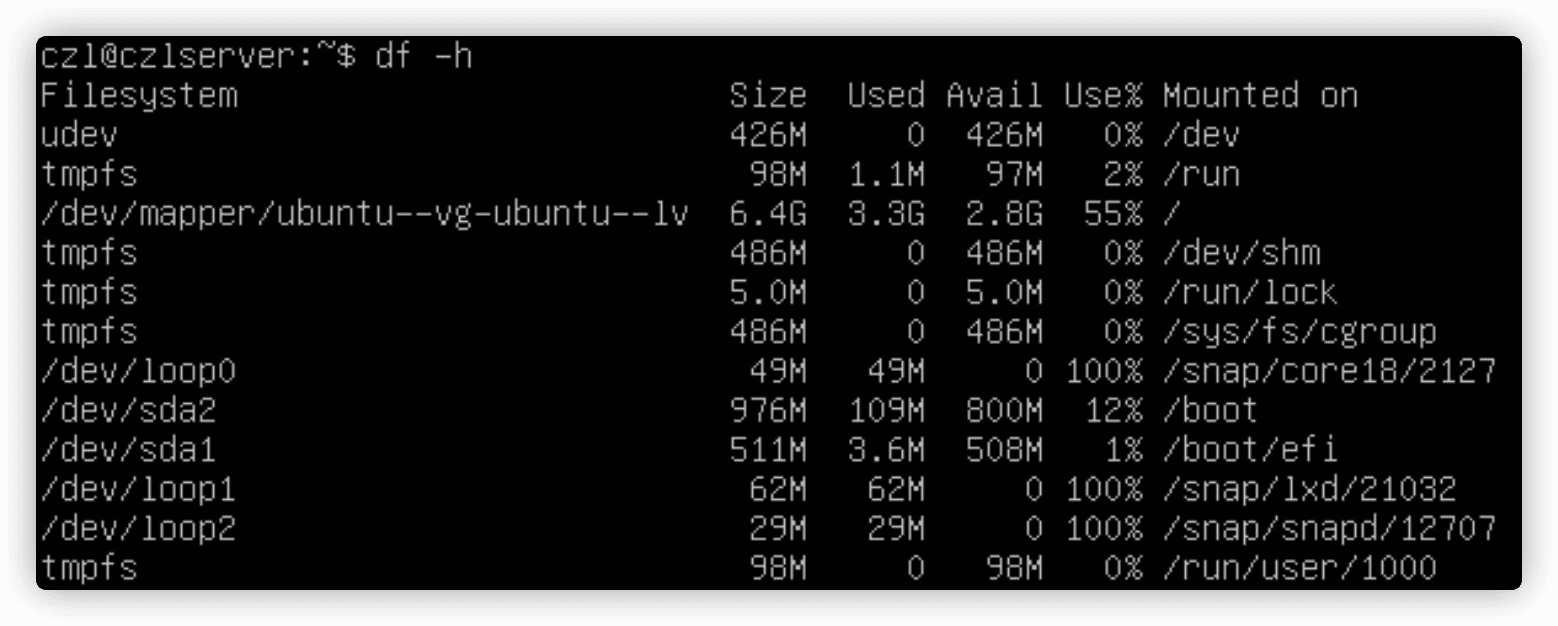Click the 'Mounted on' column header
The image size is (1558, 626).
[1260, 96]
